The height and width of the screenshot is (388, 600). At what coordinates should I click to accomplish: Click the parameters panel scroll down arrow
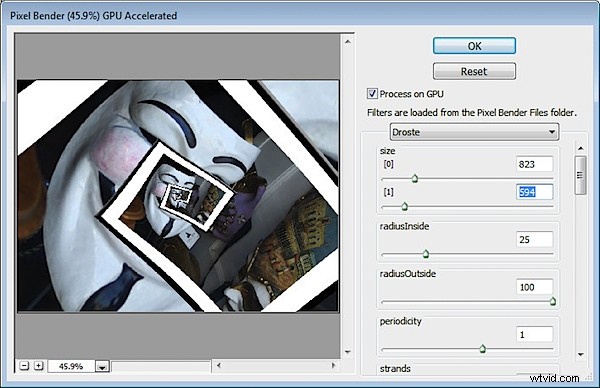(580, 354)
